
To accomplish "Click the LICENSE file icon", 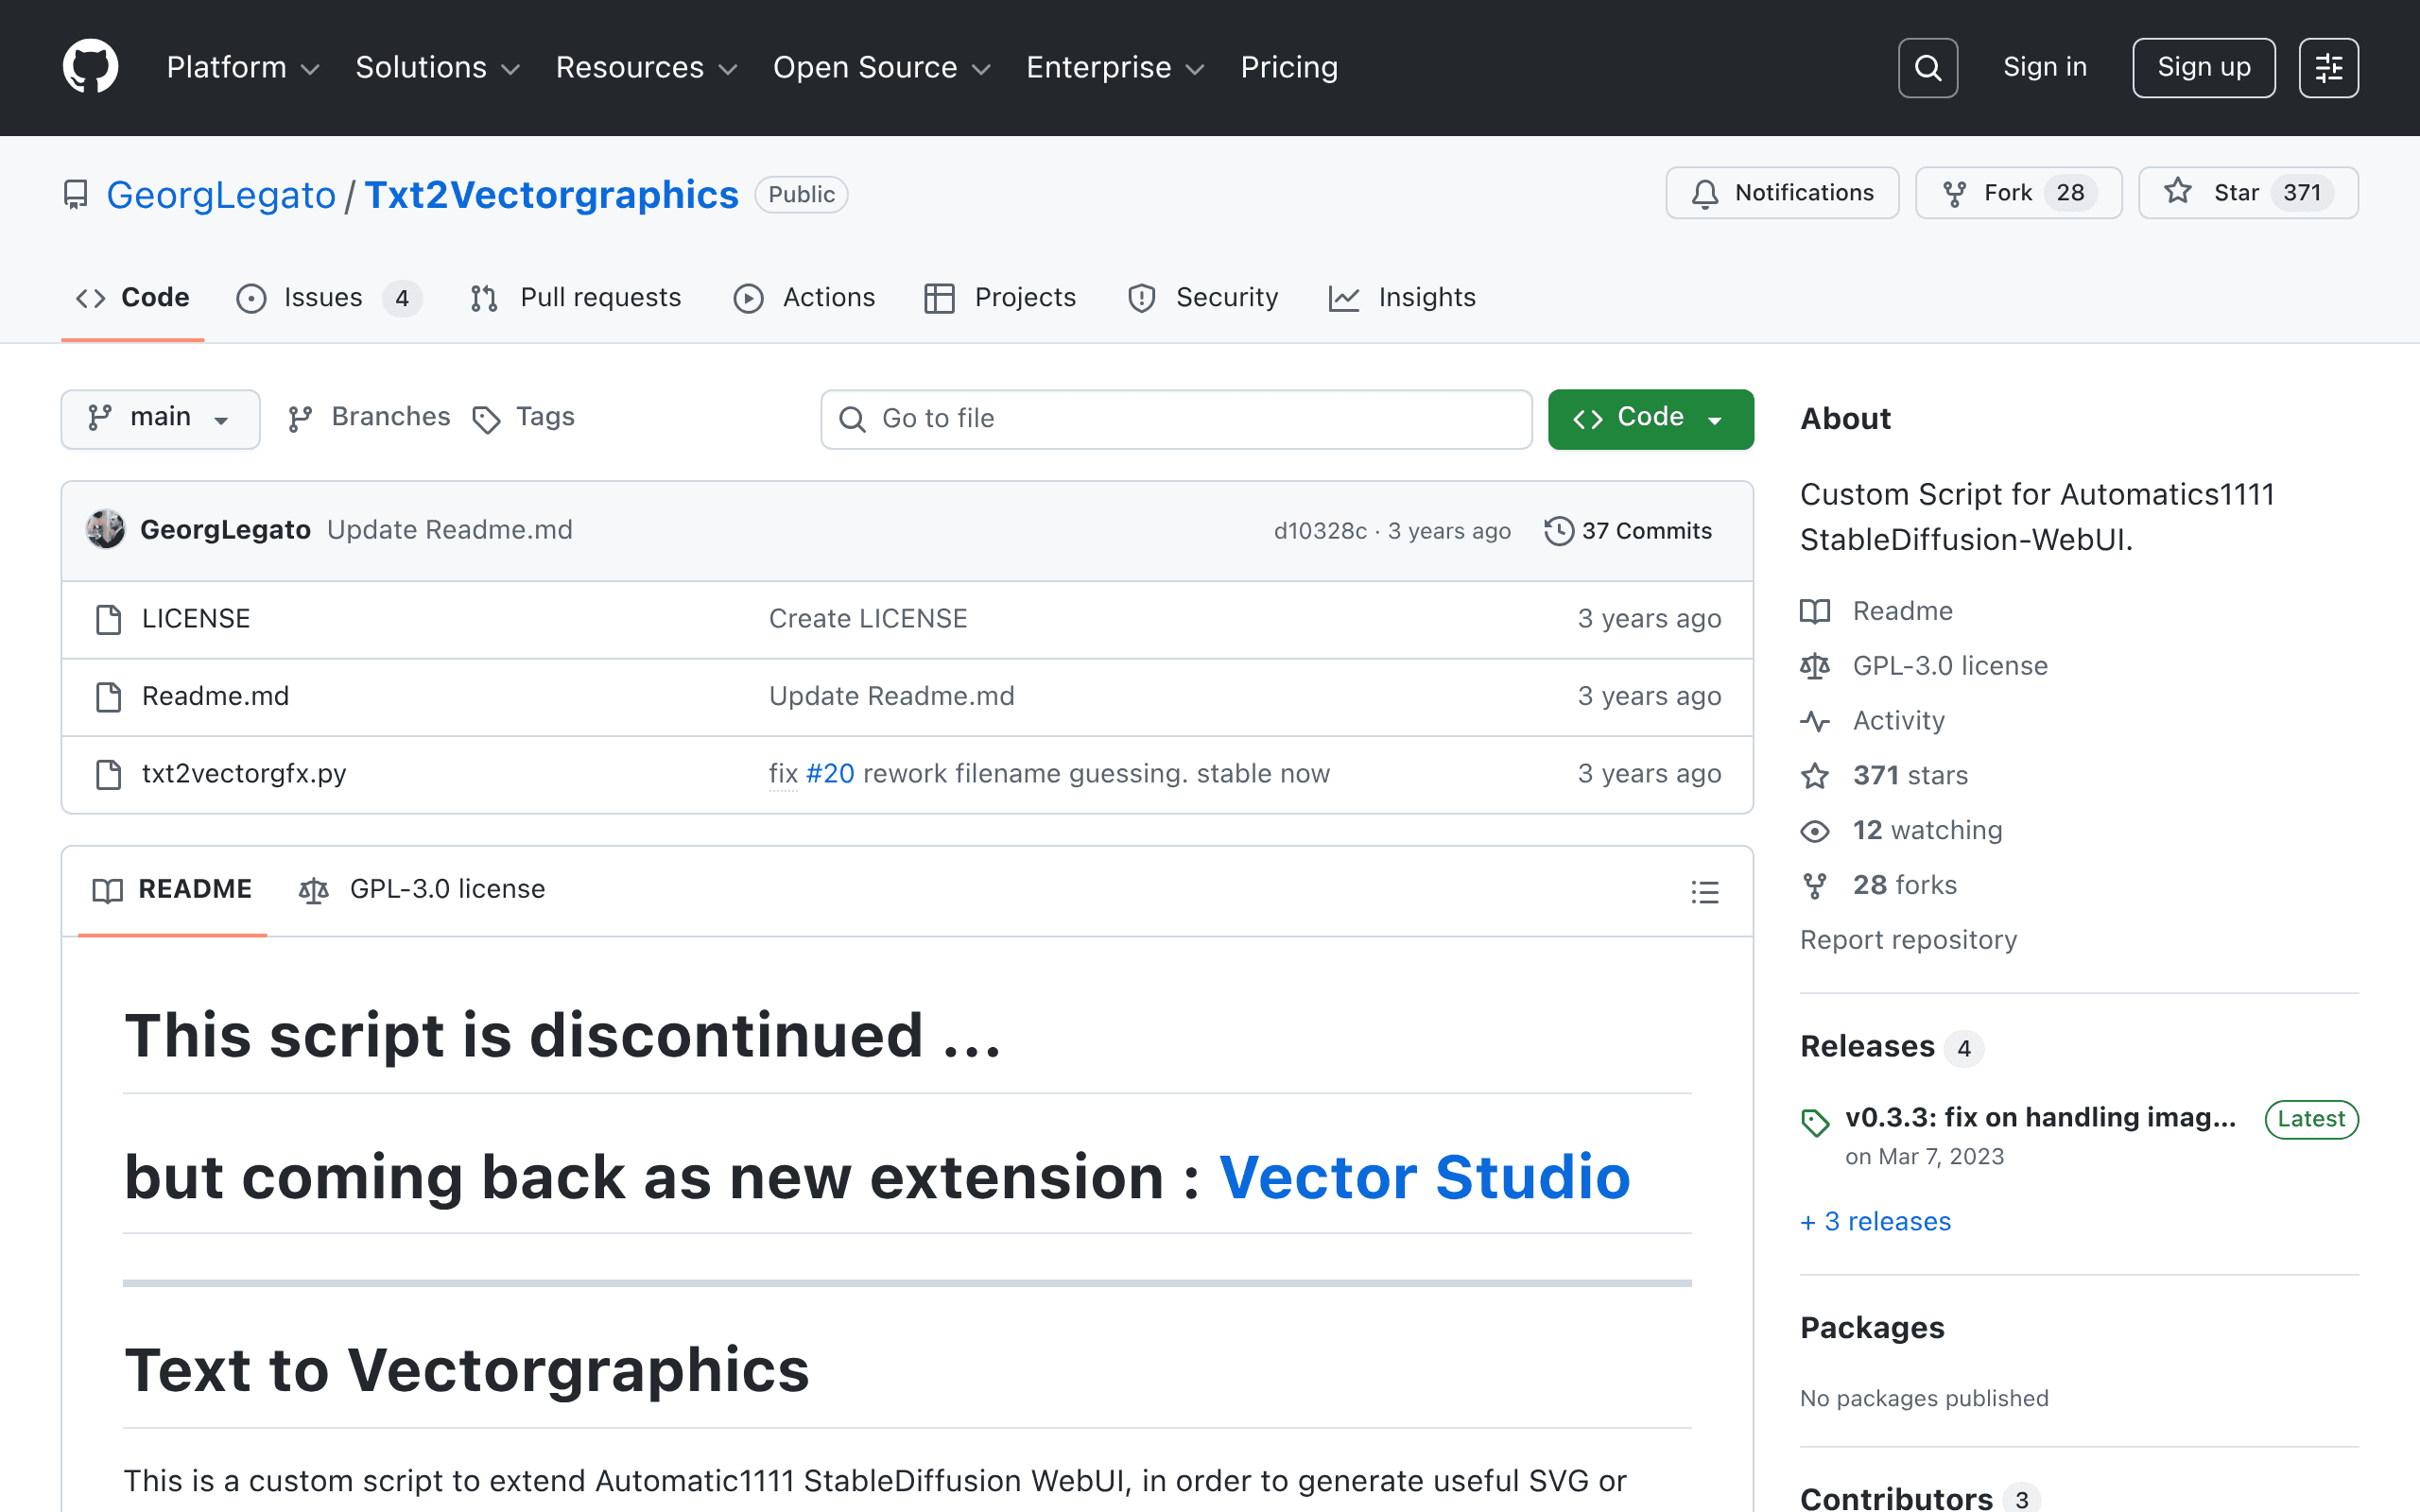I will pyautogui.click(x=108, y=619).
